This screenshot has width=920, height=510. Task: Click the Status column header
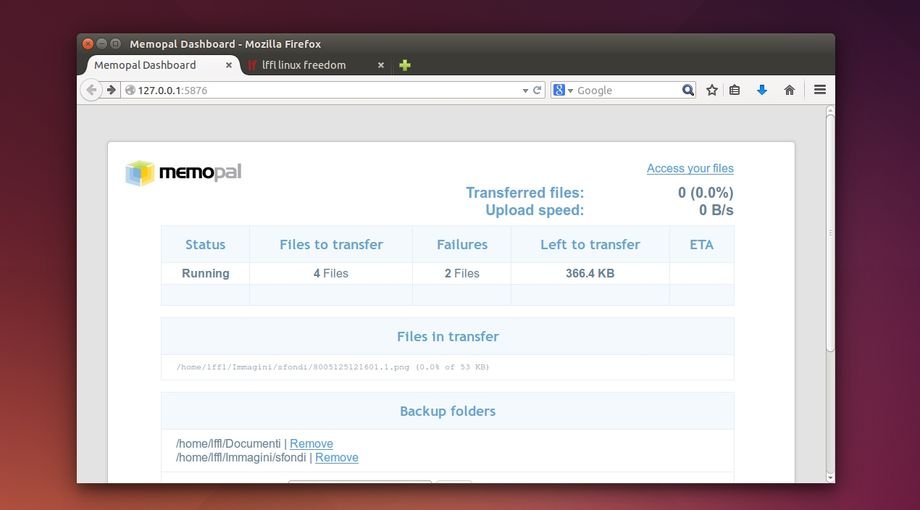(205, 244)
